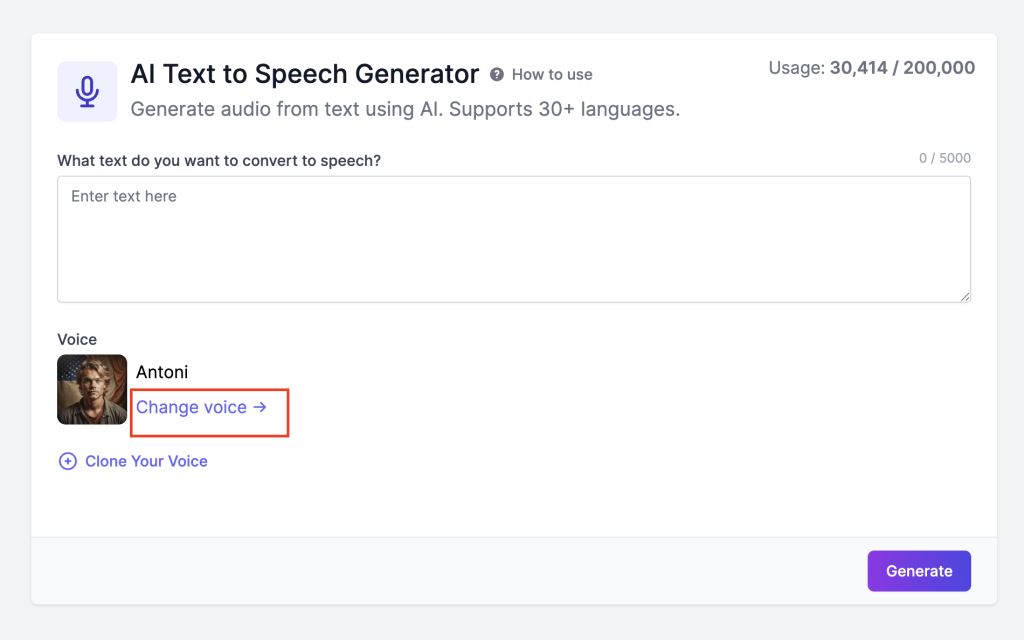1024x640 pixels.
Task: Click Antoni's voice portrait thumbnail
Action: 92,389
